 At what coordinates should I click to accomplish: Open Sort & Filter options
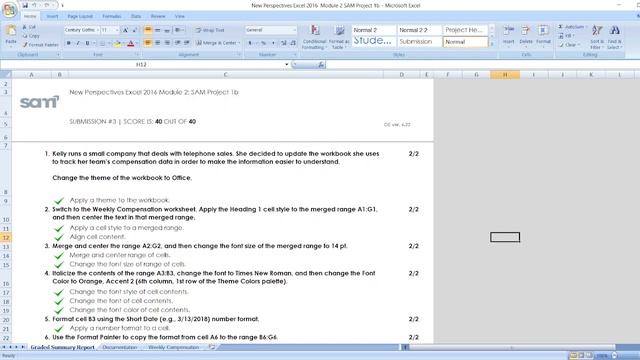[597, 37]
